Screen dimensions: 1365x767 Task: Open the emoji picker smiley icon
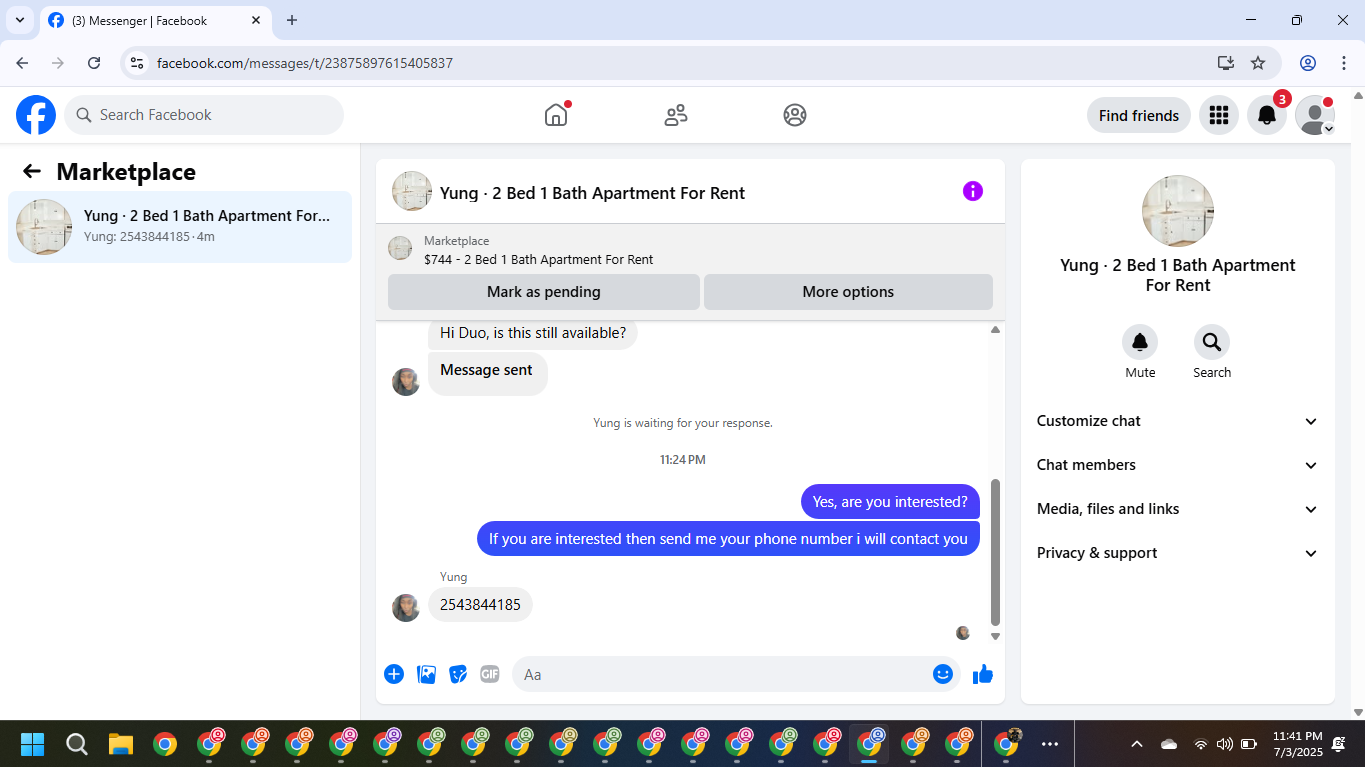(943, 674)
